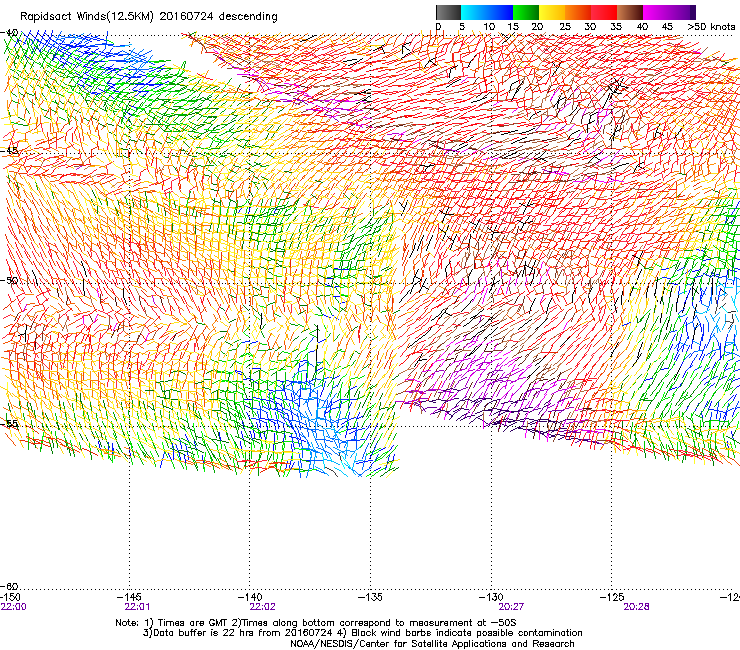Screen dimensions: 740x650
Task: Click the '-55' latitude axis label
Action: pos(9,423)
